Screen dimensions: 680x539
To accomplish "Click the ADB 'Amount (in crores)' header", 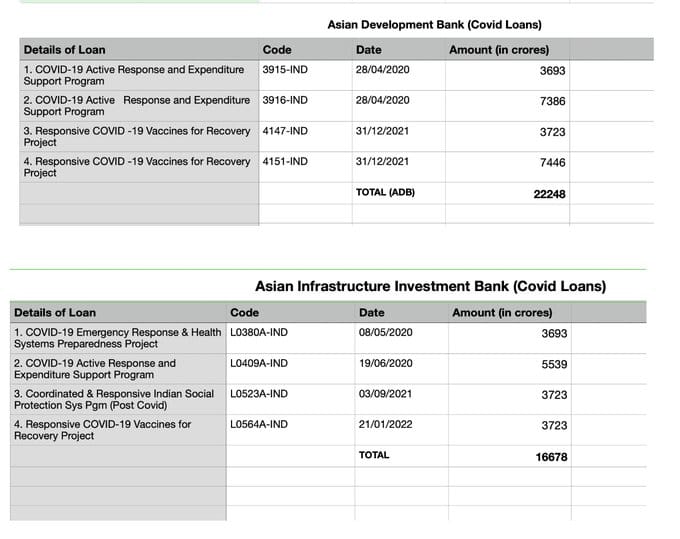I will [507, 49].
